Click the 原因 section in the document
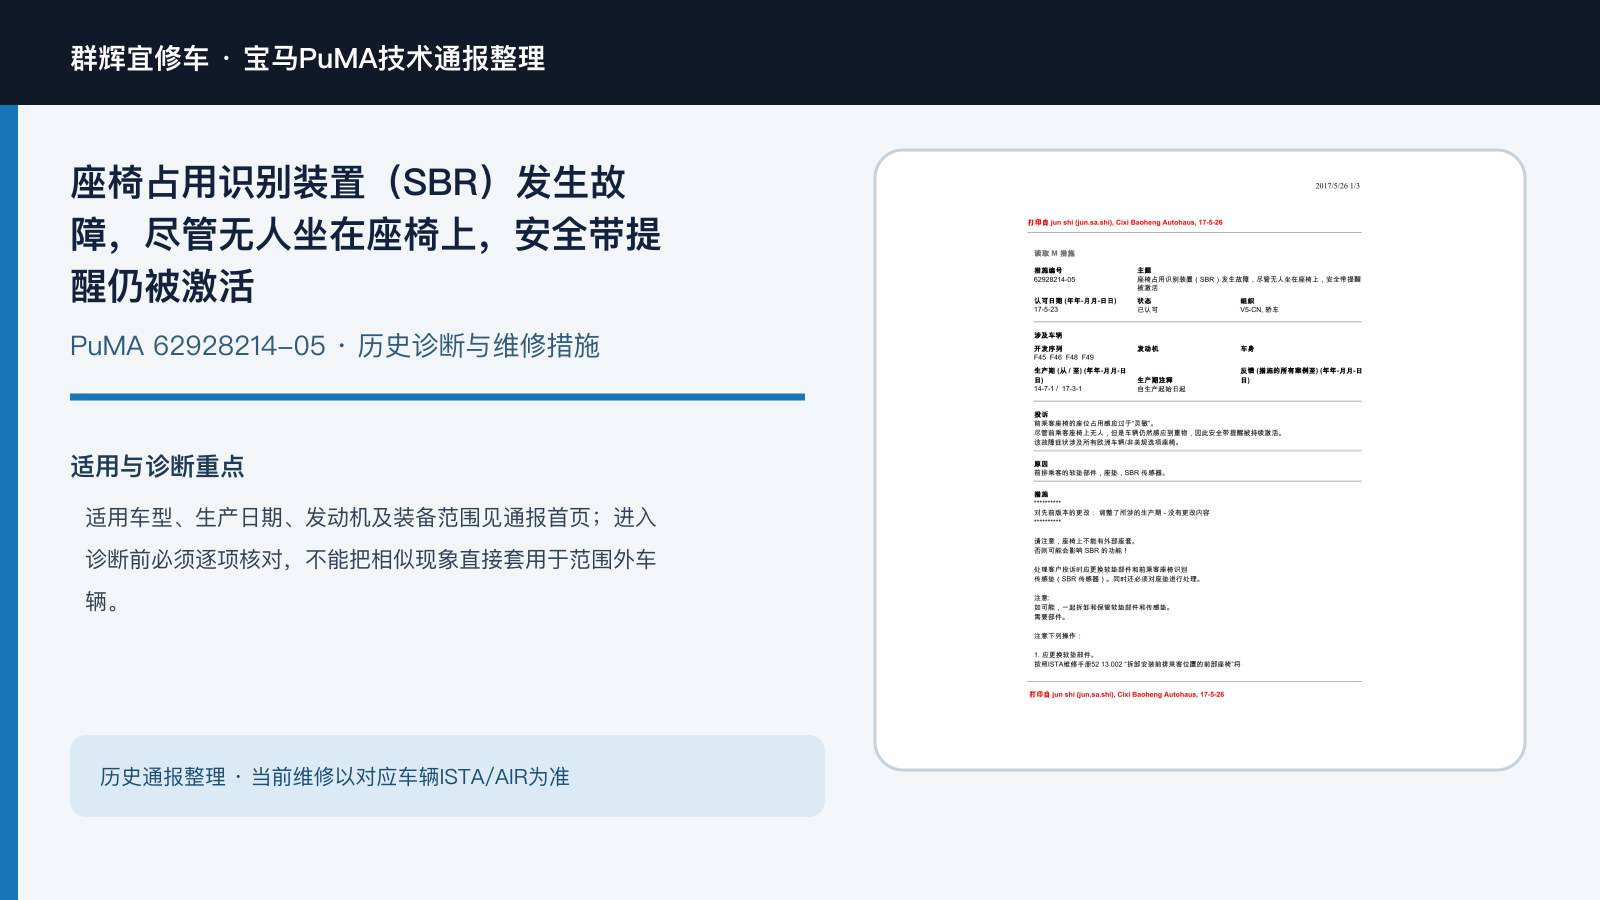 (1100, 469)
